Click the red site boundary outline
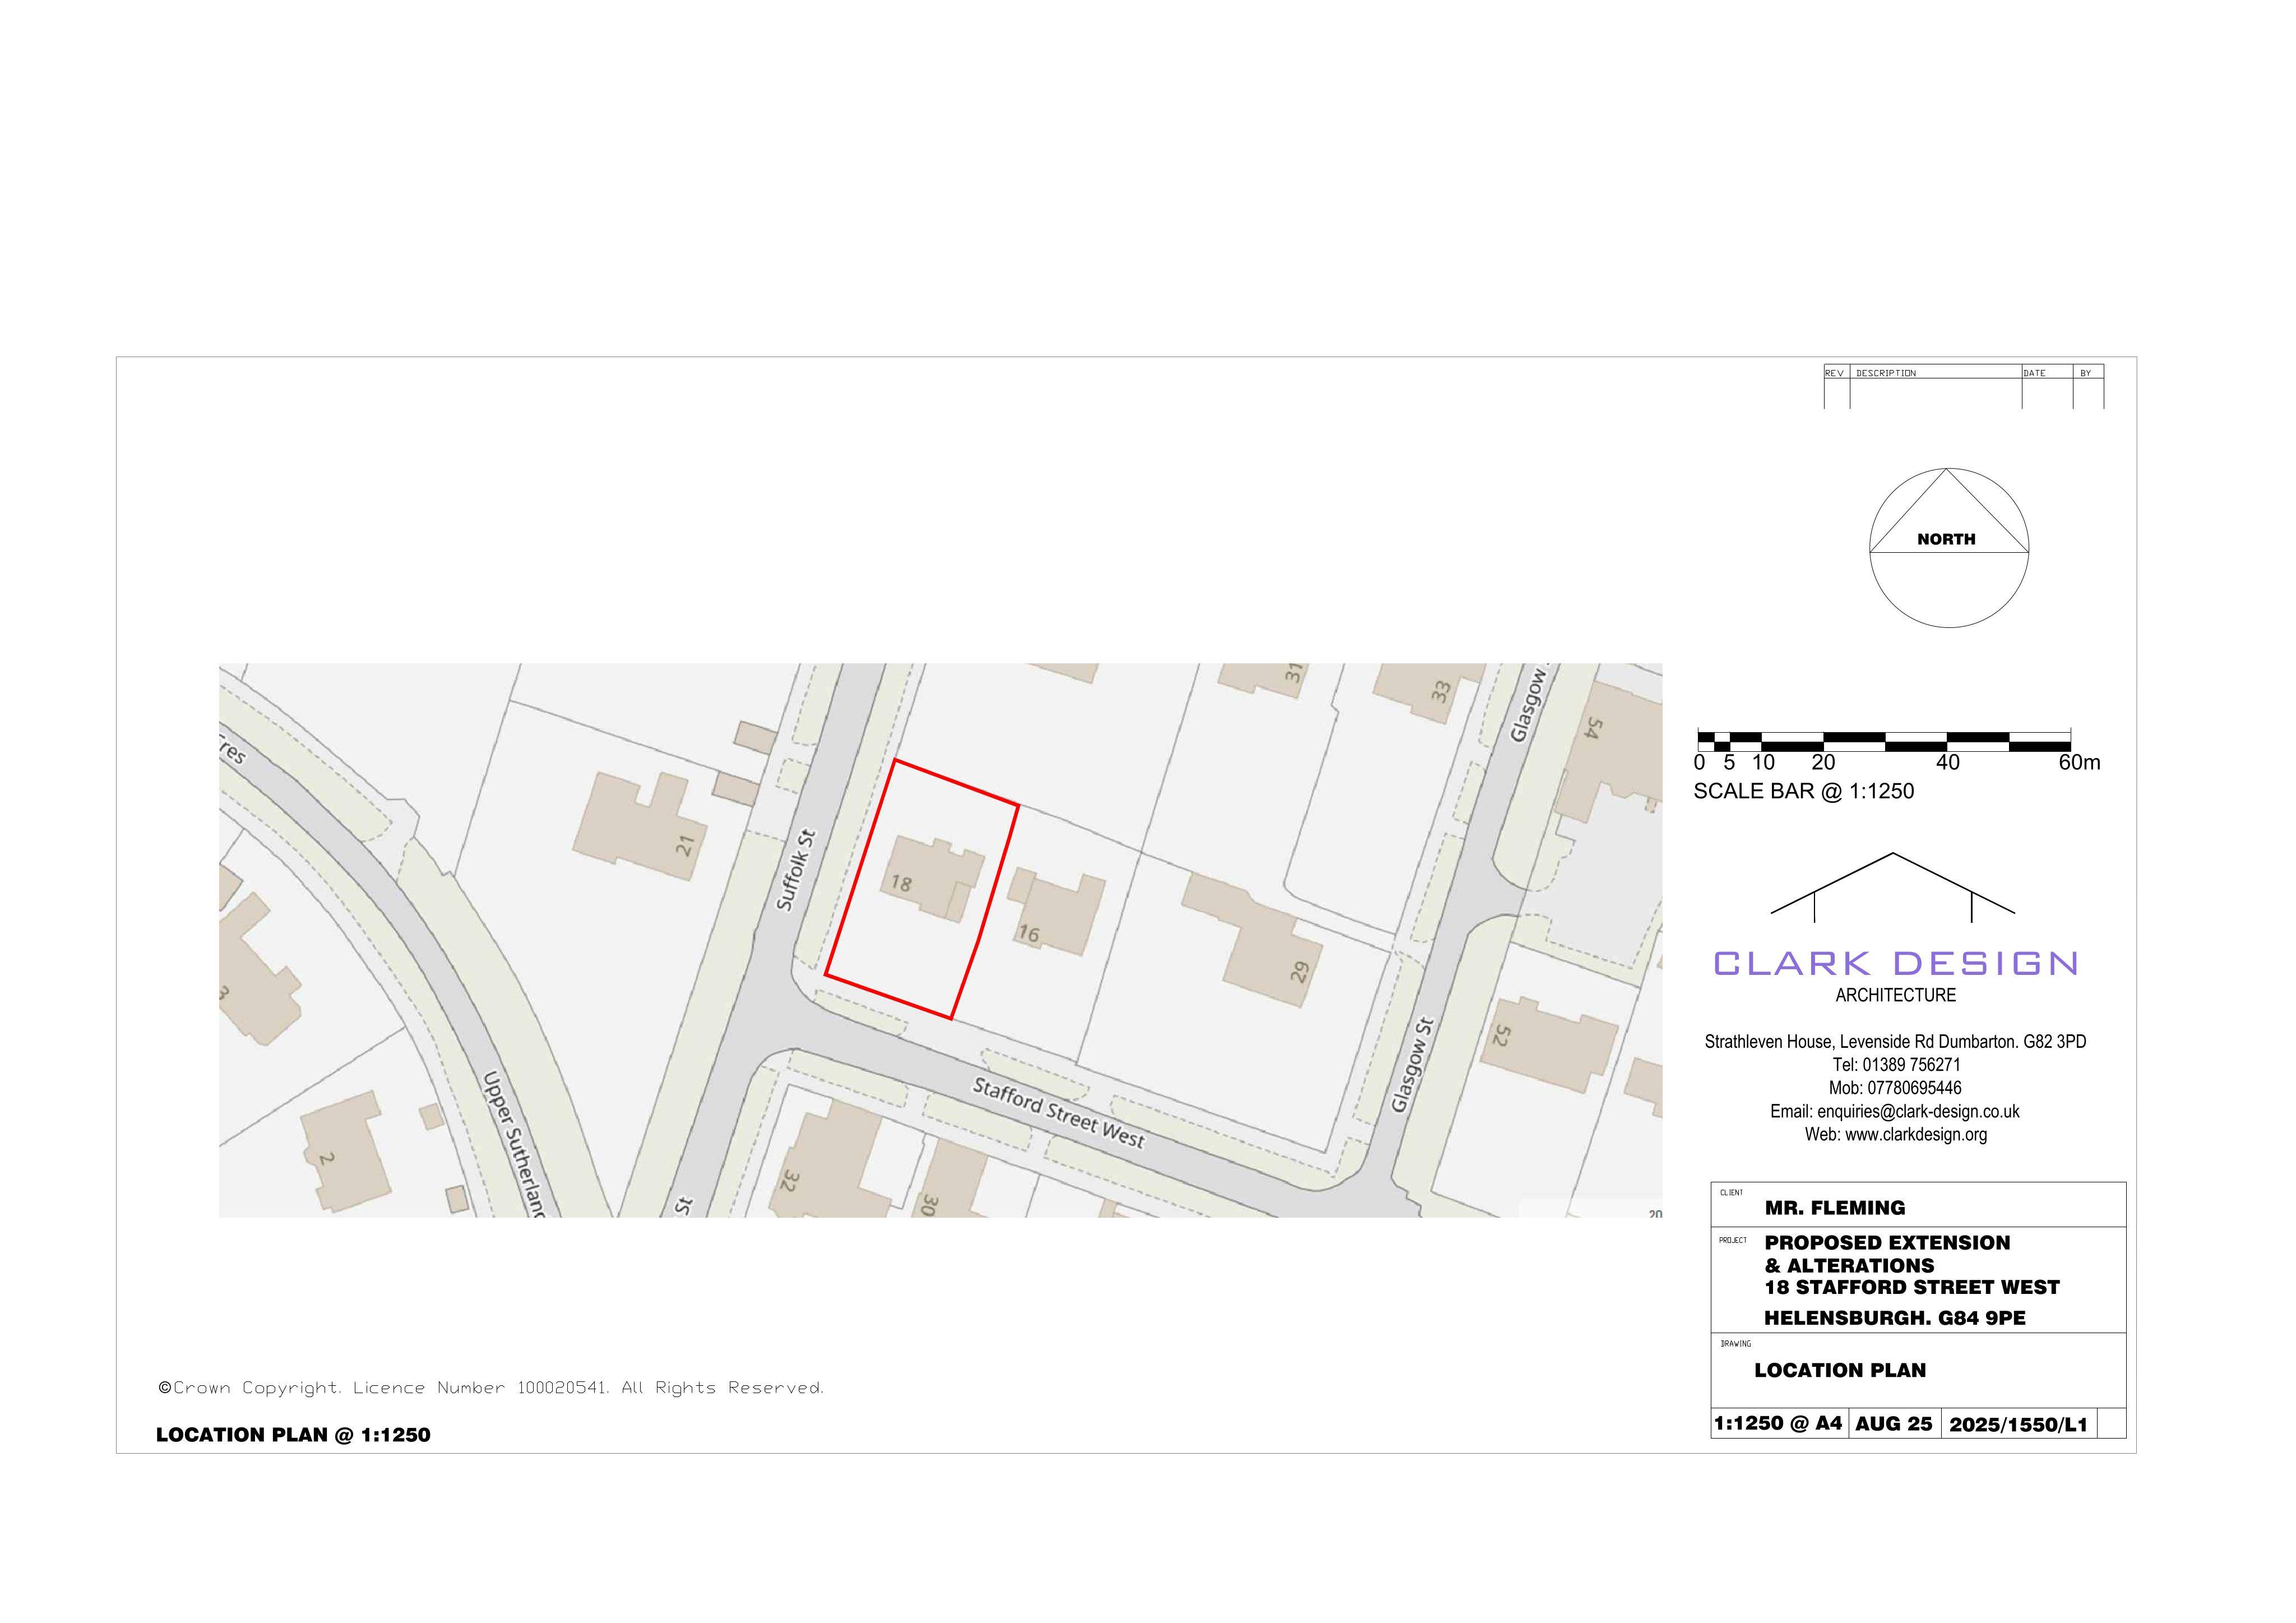 click(x=921, y=889)
